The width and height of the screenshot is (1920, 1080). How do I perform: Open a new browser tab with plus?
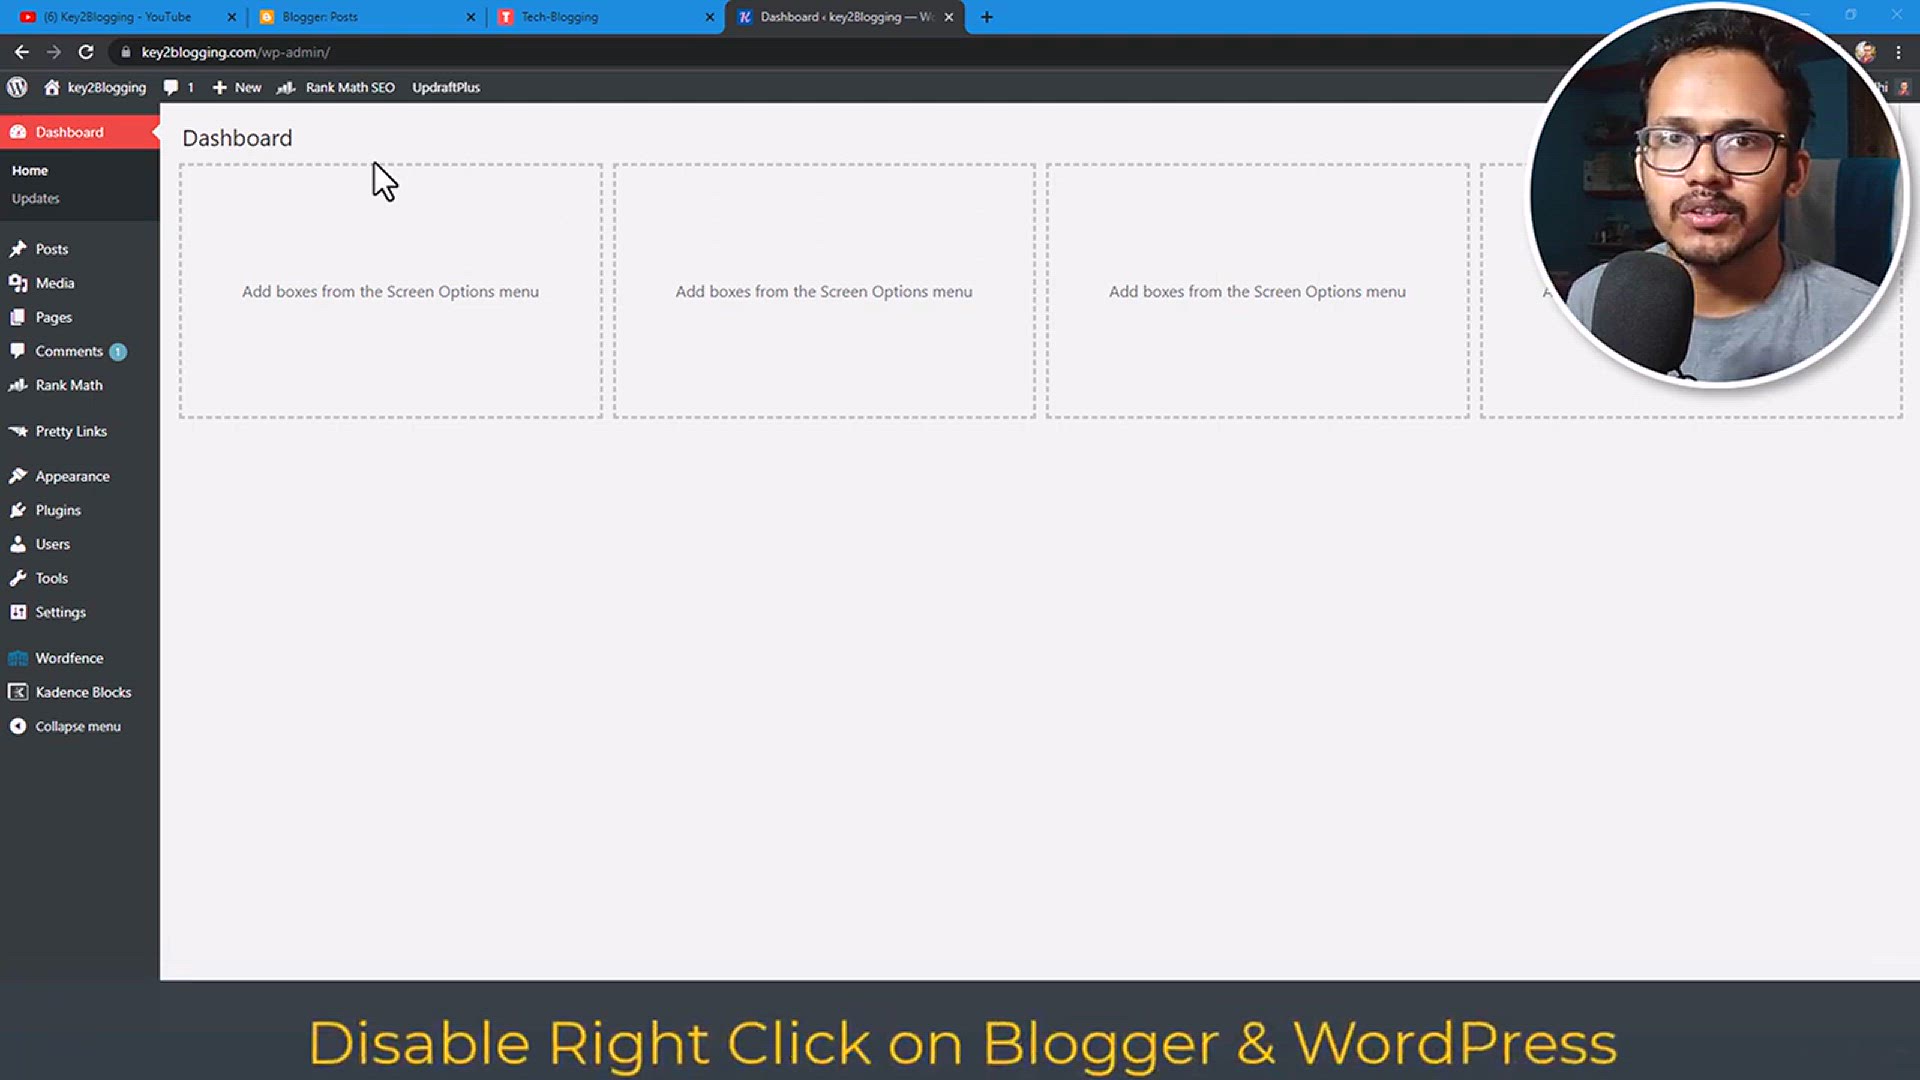[987, 17]
